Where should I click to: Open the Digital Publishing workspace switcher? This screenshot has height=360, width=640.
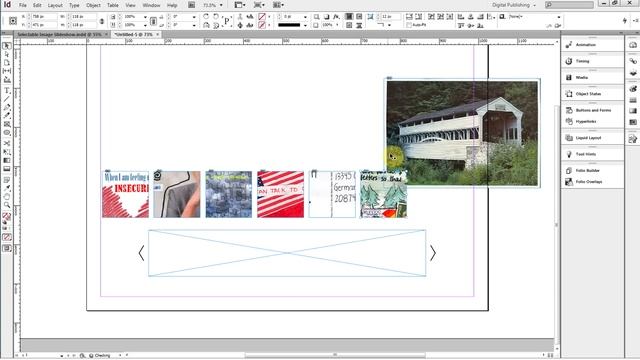pyautogui.click(x=514, y=5)
